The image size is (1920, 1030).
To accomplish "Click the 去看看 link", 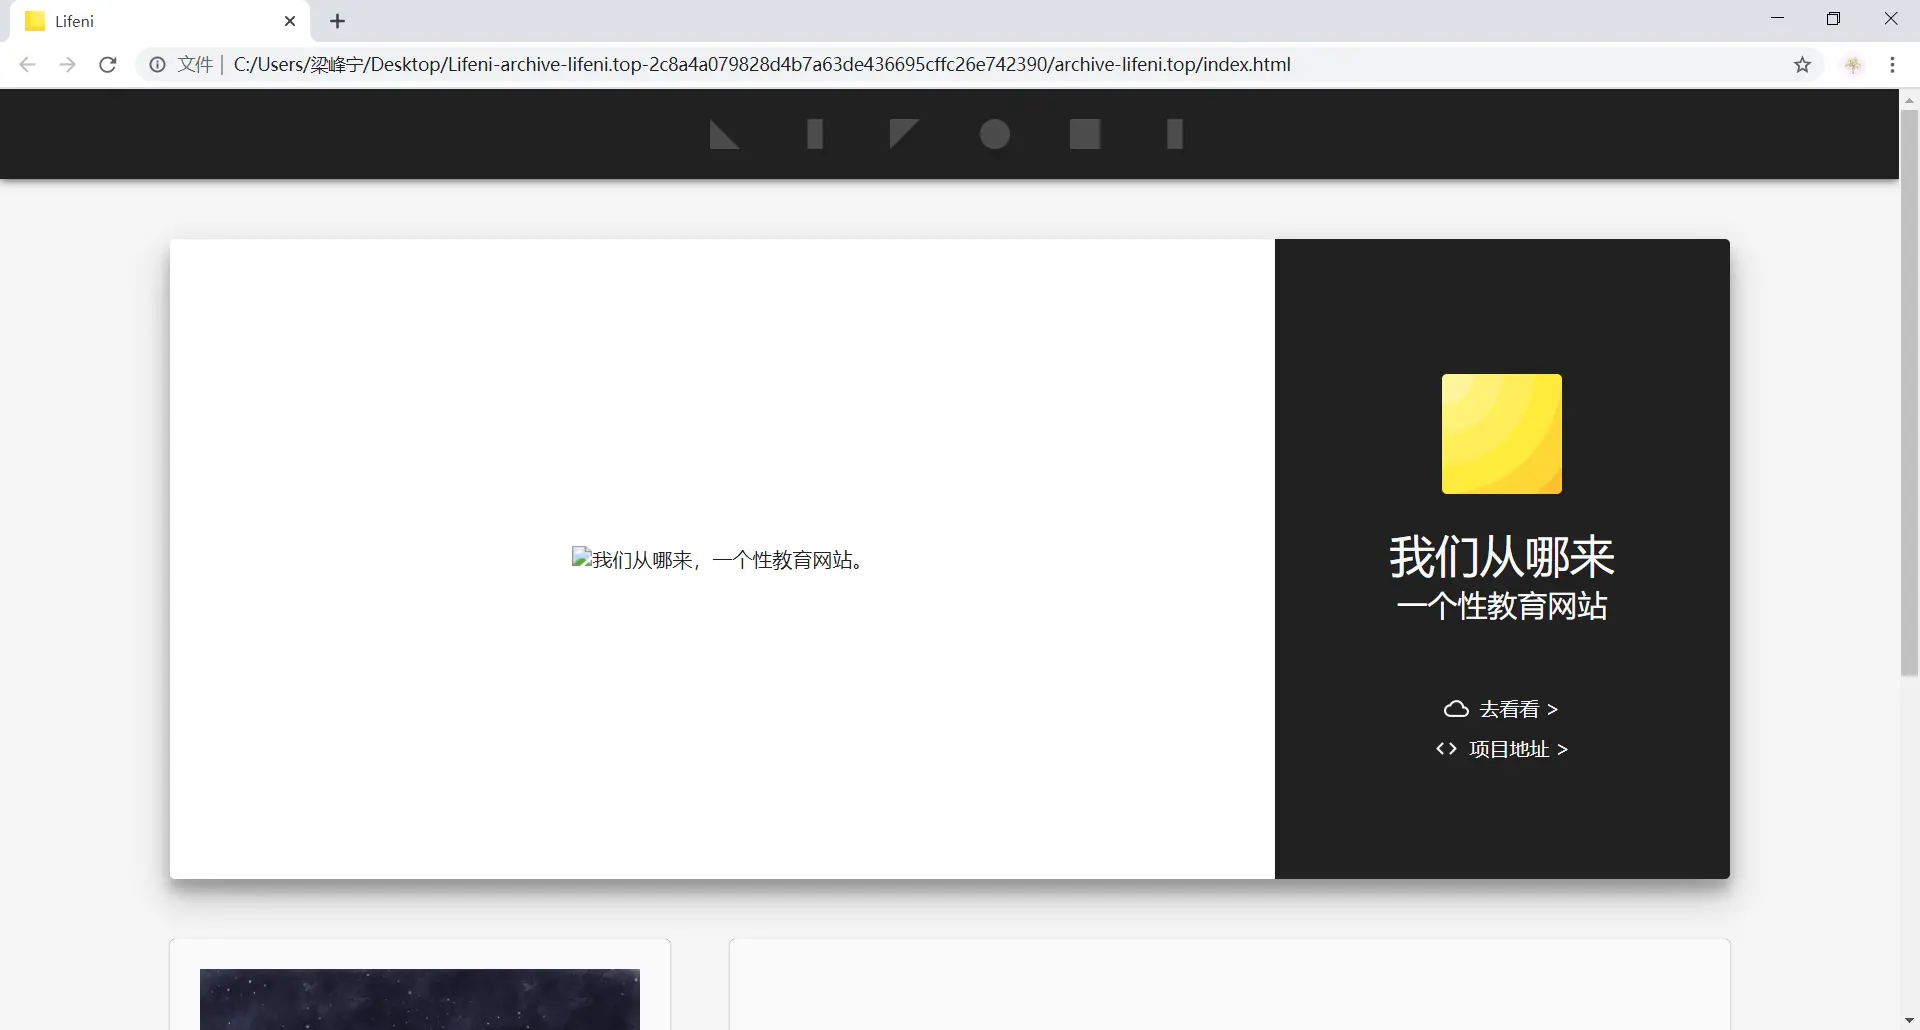I will [1510, 708].
